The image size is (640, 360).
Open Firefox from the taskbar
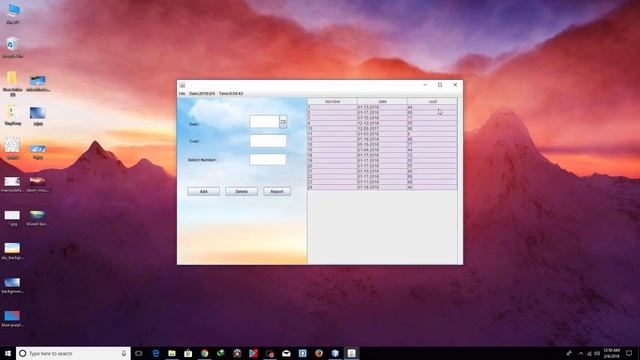319,353
